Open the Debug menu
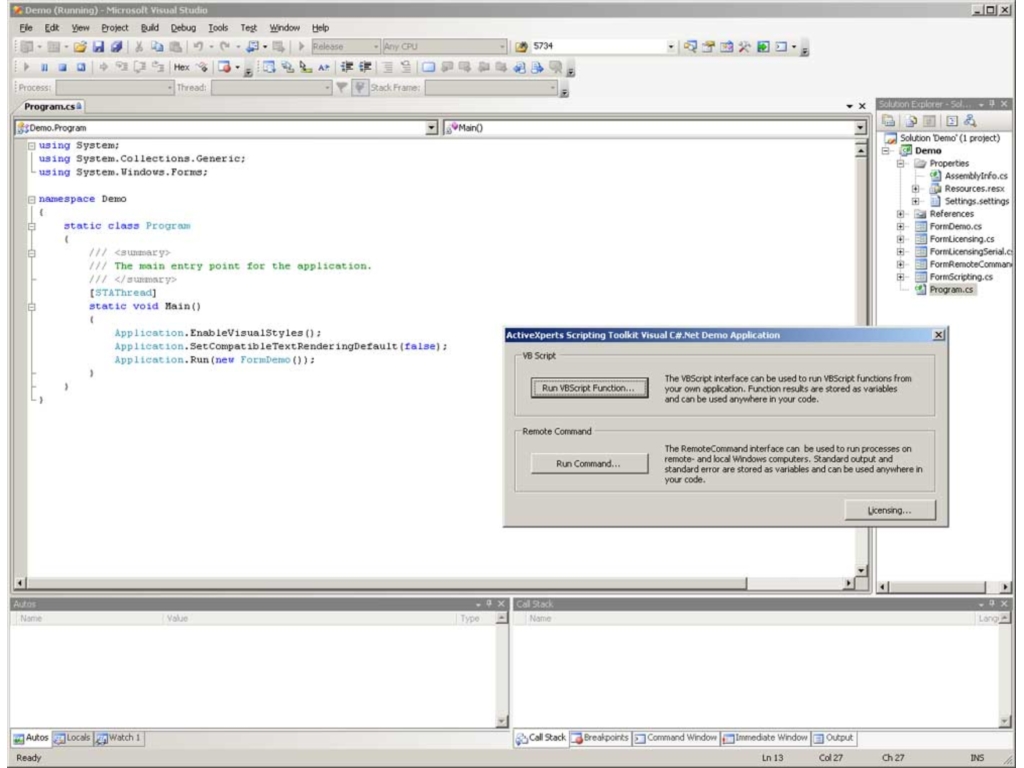 coord(183,28)
